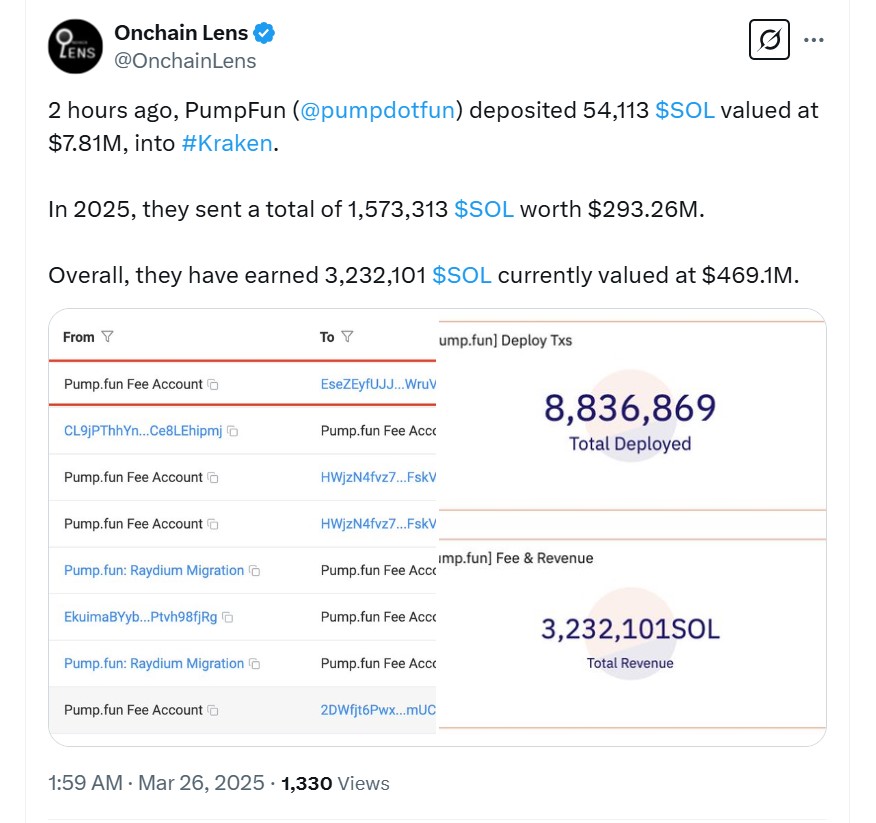Open the From column filter

pyautogui.click(x=107, y=337)
